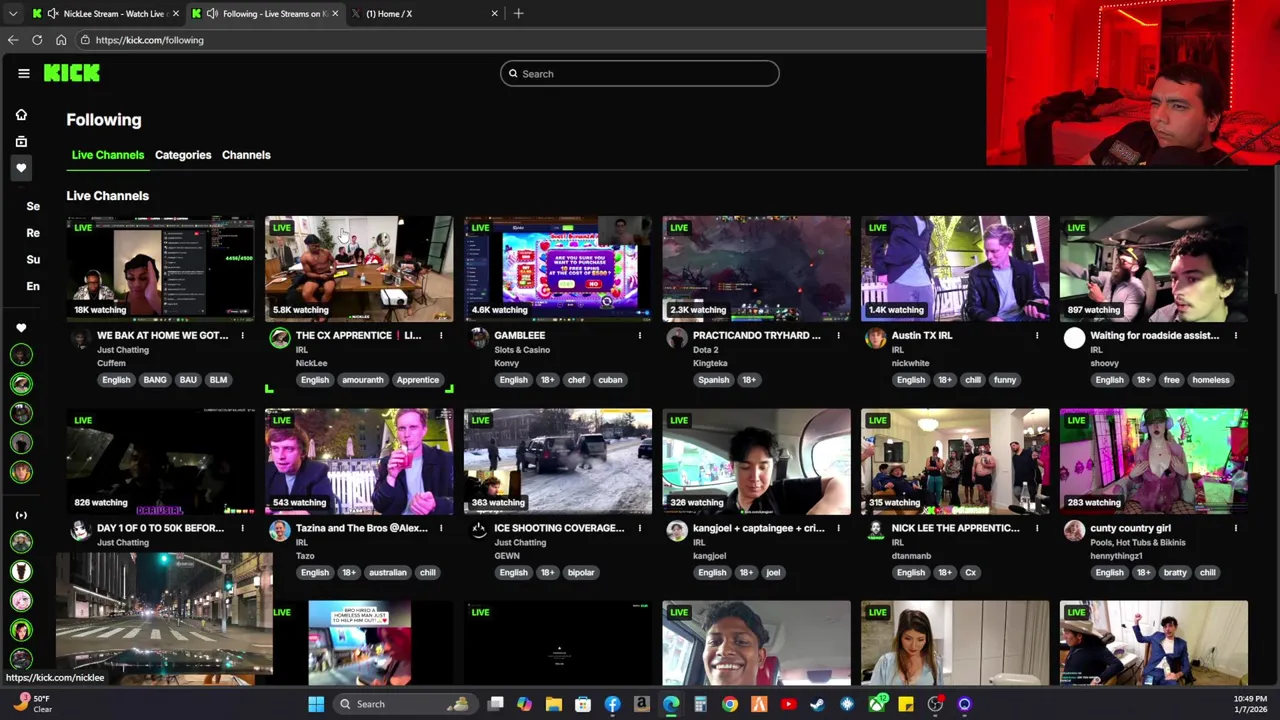The width and height of the screenshot is (1280, 720).
Task: Open the tab list dropdown arrow in browser
Action: (12, 14)
